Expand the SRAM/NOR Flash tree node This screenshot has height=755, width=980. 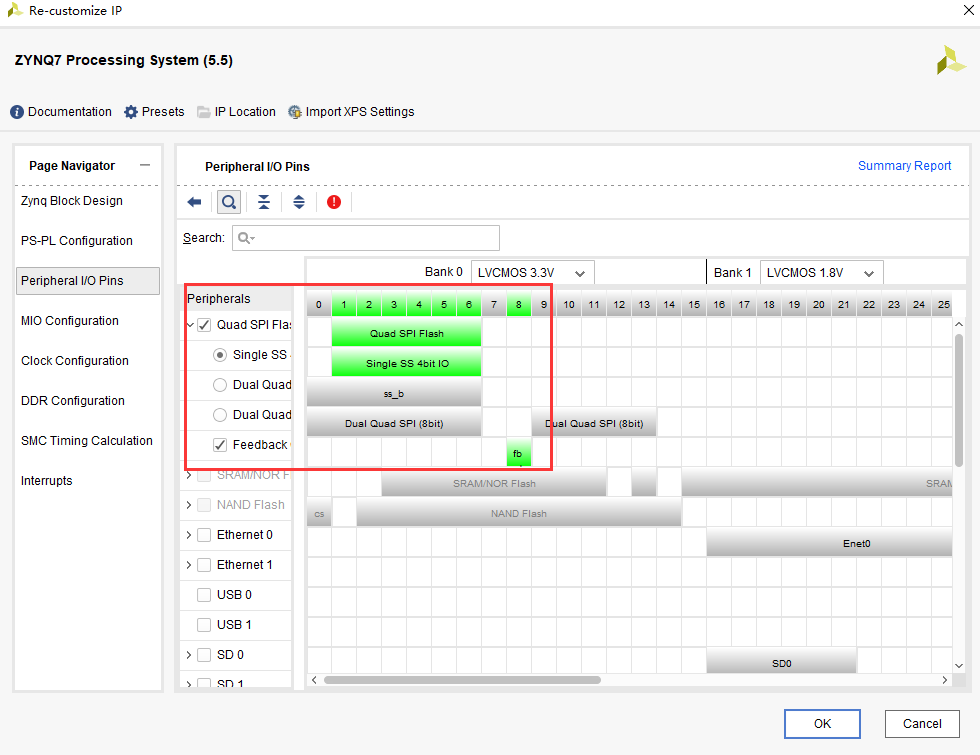(189, 475)
